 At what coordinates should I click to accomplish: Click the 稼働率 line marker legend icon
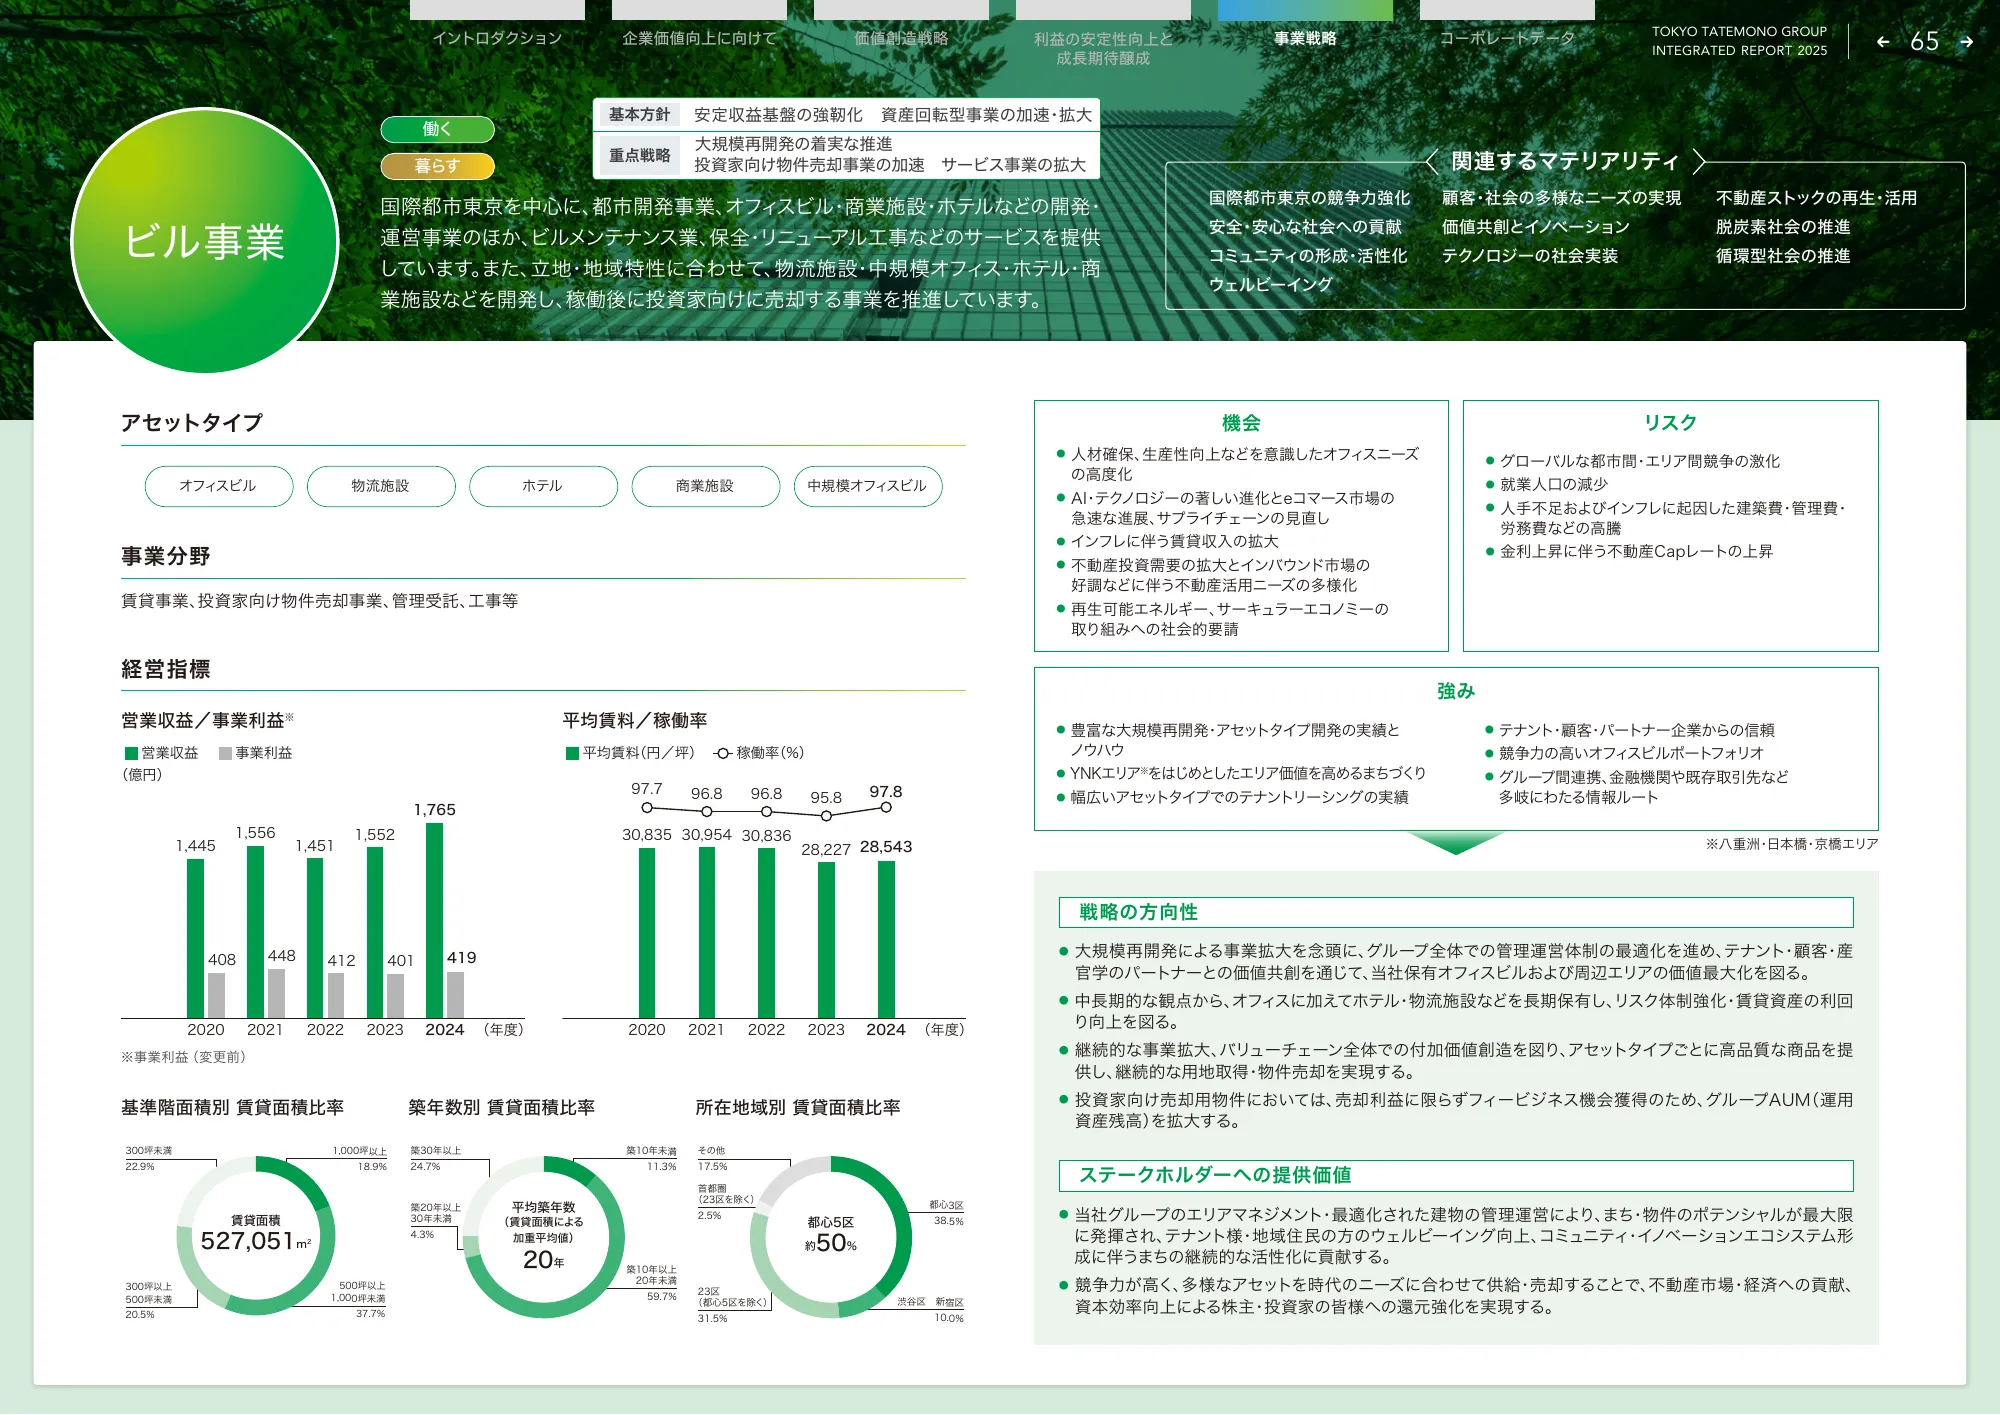[723, 753]
